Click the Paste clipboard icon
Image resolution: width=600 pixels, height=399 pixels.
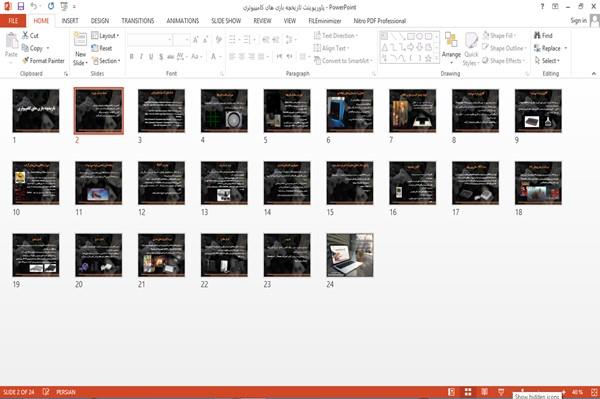pyautogui.click(x=11, y=41)
